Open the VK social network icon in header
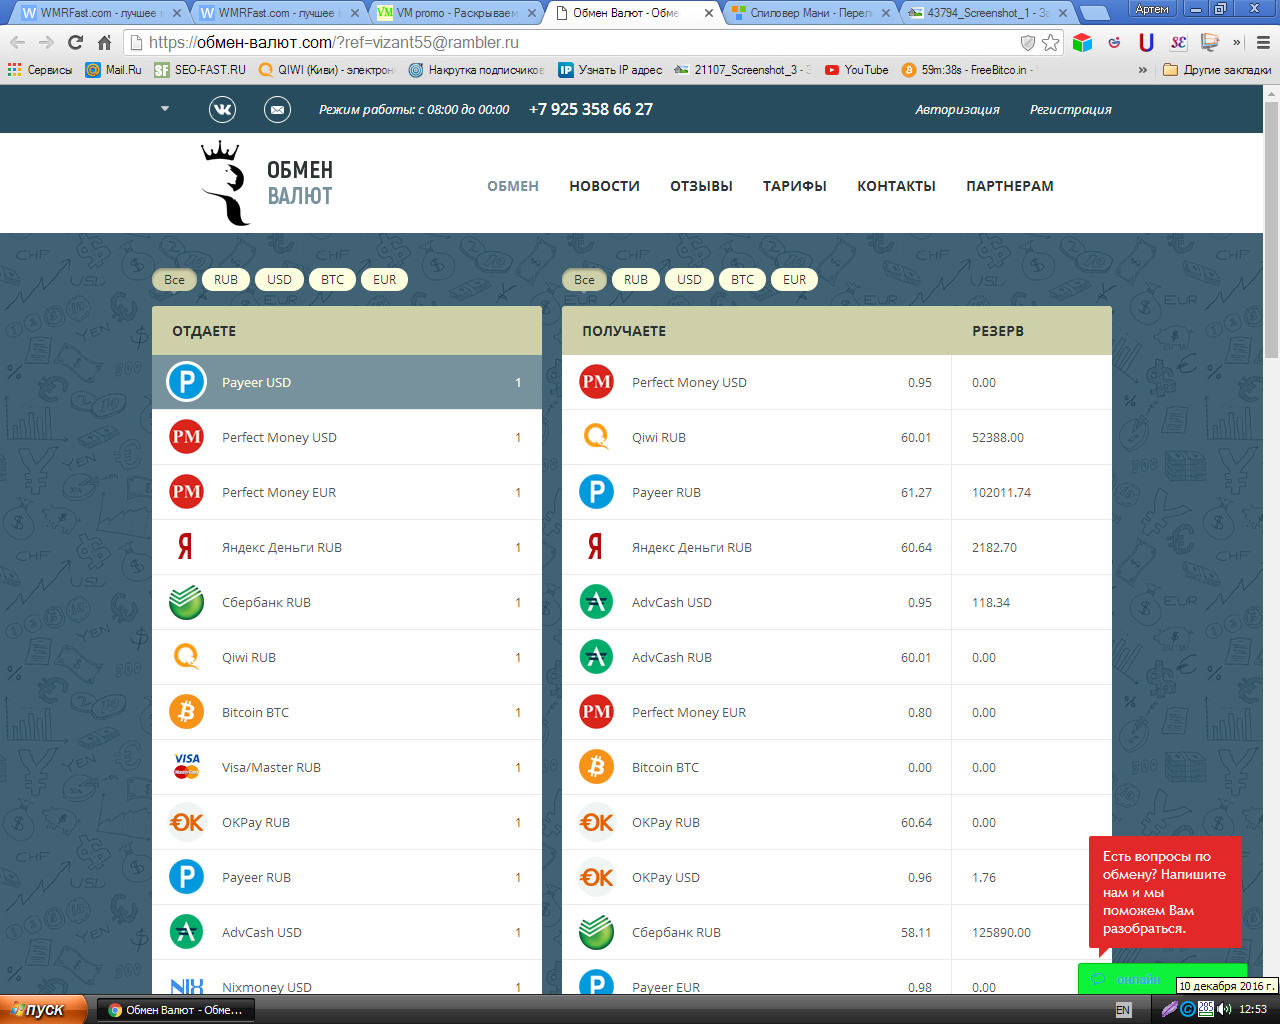Screen dimensions: 1280x1024 222,109
